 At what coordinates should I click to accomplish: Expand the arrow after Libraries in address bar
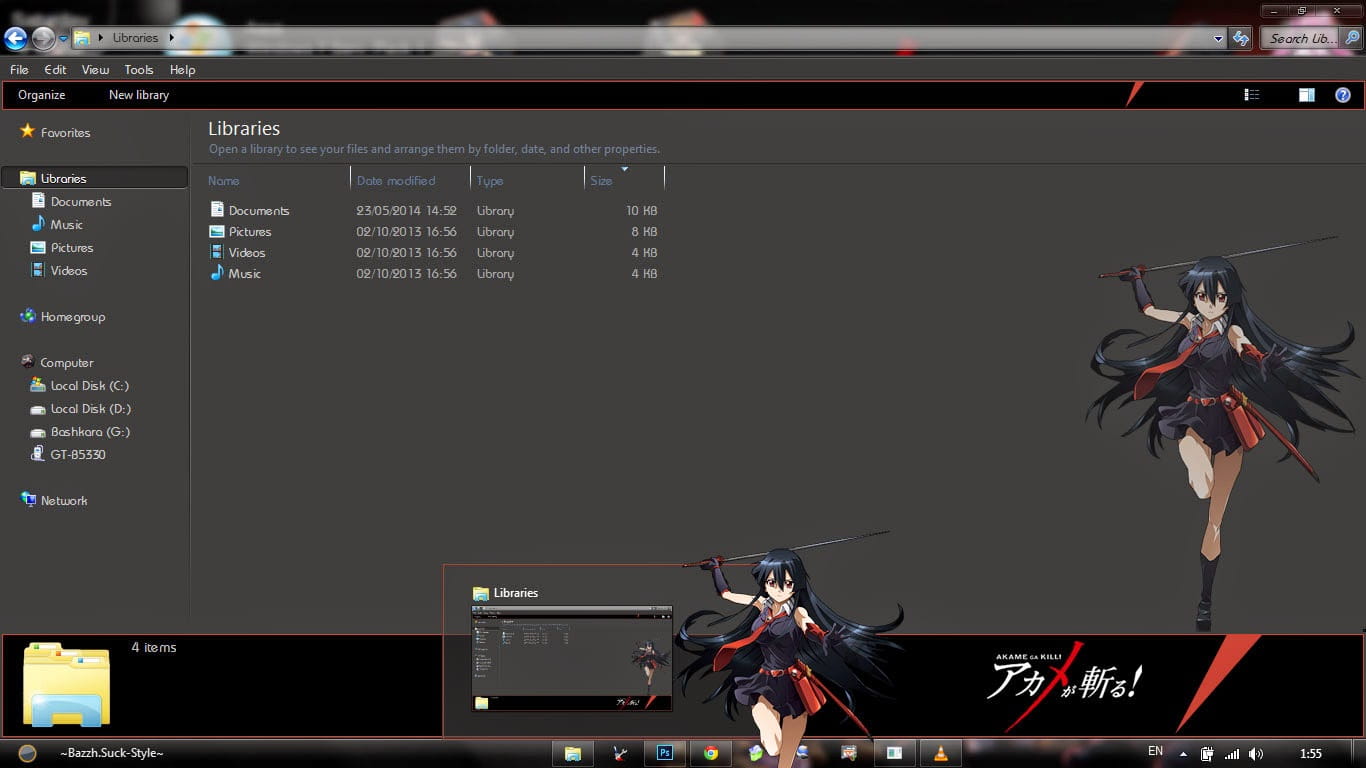tap(171, 38)
